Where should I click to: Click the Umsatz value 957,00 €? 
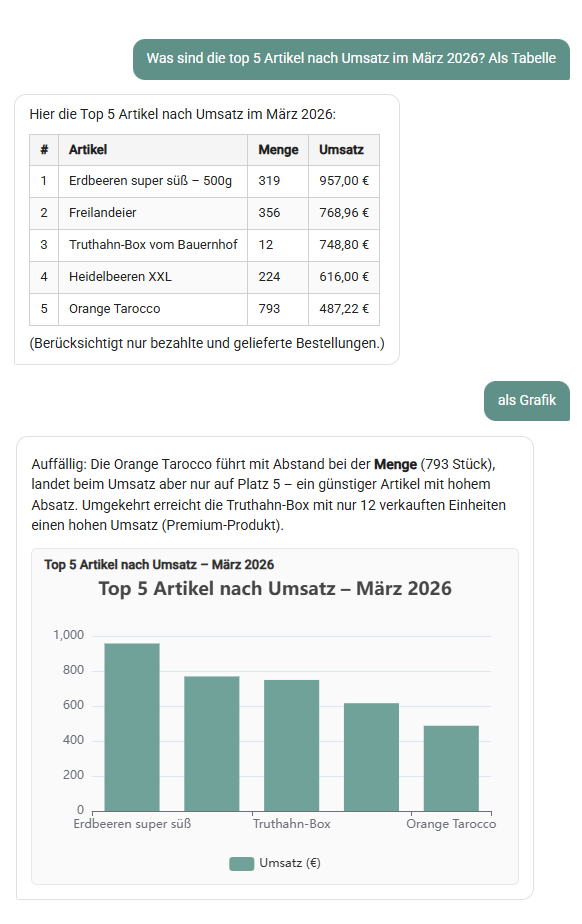pyautogui.click(x=344, y=181)
